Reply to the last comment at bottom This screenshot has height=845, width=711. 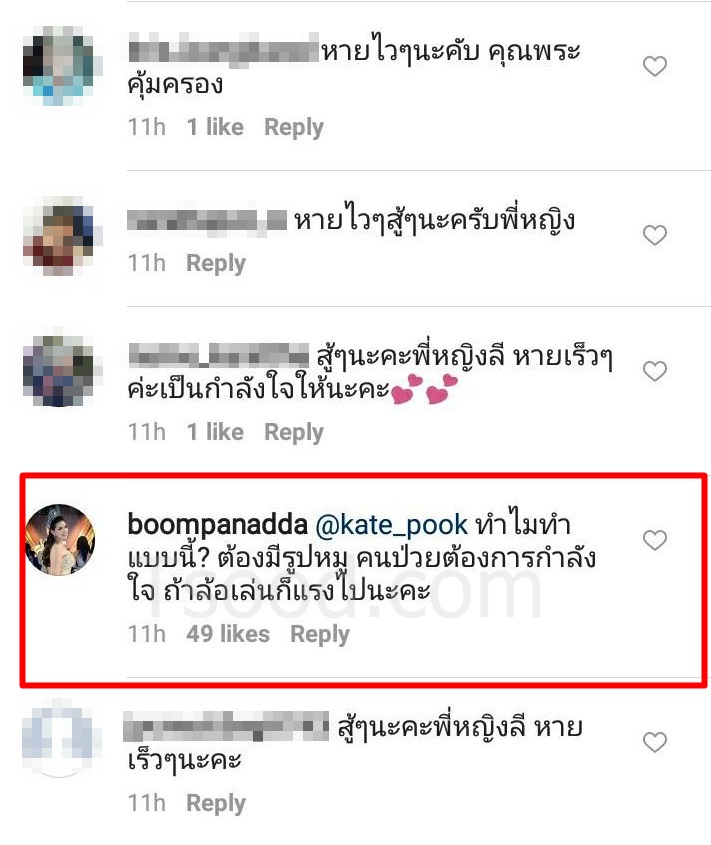(216, 804)
